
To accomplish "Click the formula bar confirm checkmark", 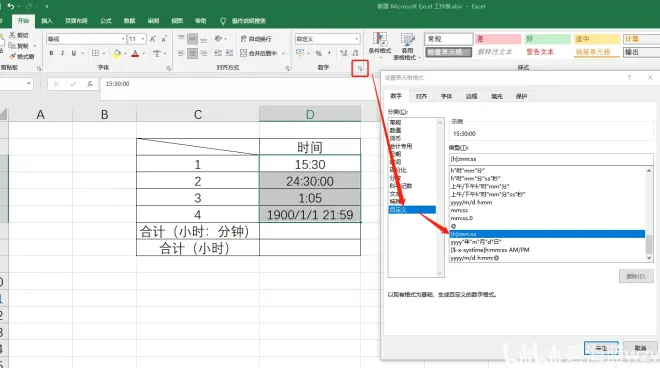I will click(73, 84).
